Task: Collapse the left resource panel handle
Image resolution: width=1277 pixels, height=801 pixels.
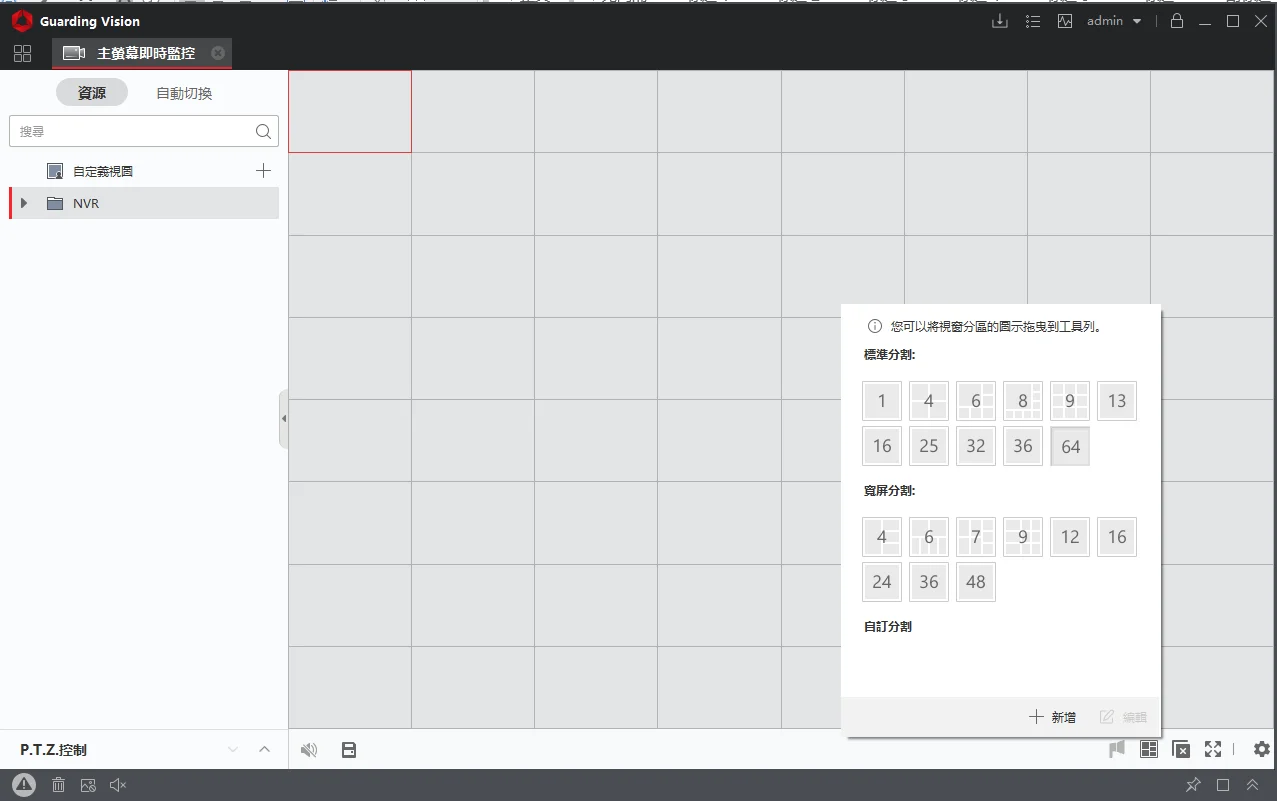Action: pos(283,419)
